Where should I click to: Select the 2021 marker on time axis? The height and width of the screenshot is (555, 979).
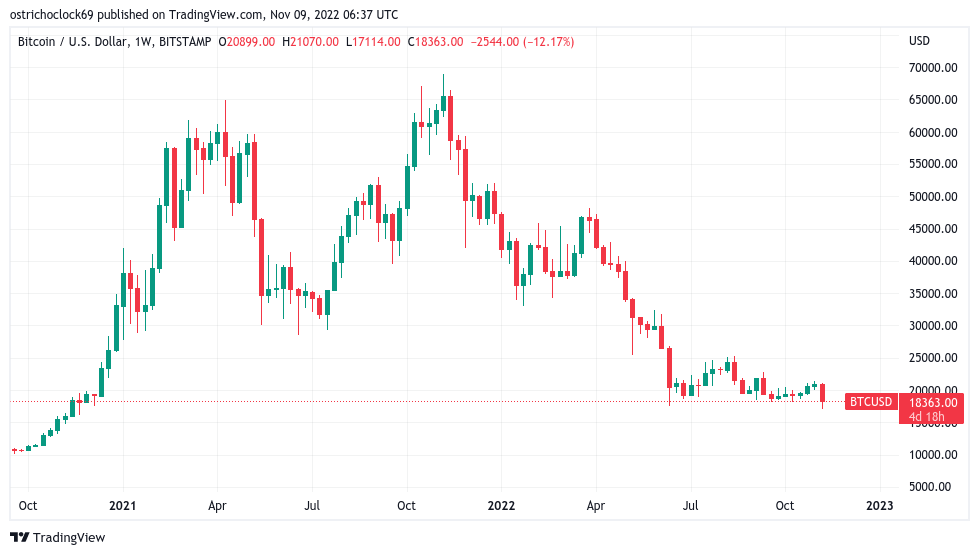123,506
